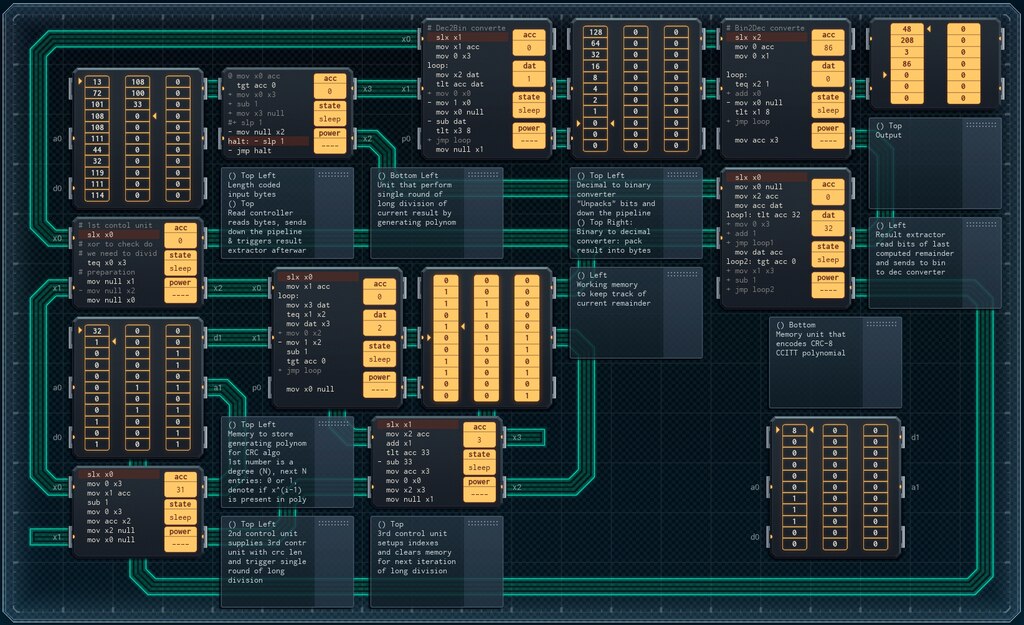Image resolution: width=1024 pixels, height=625 pixels.
Task: Click the 'teq x1 x2' code line
Action: (x=306, y=314)
